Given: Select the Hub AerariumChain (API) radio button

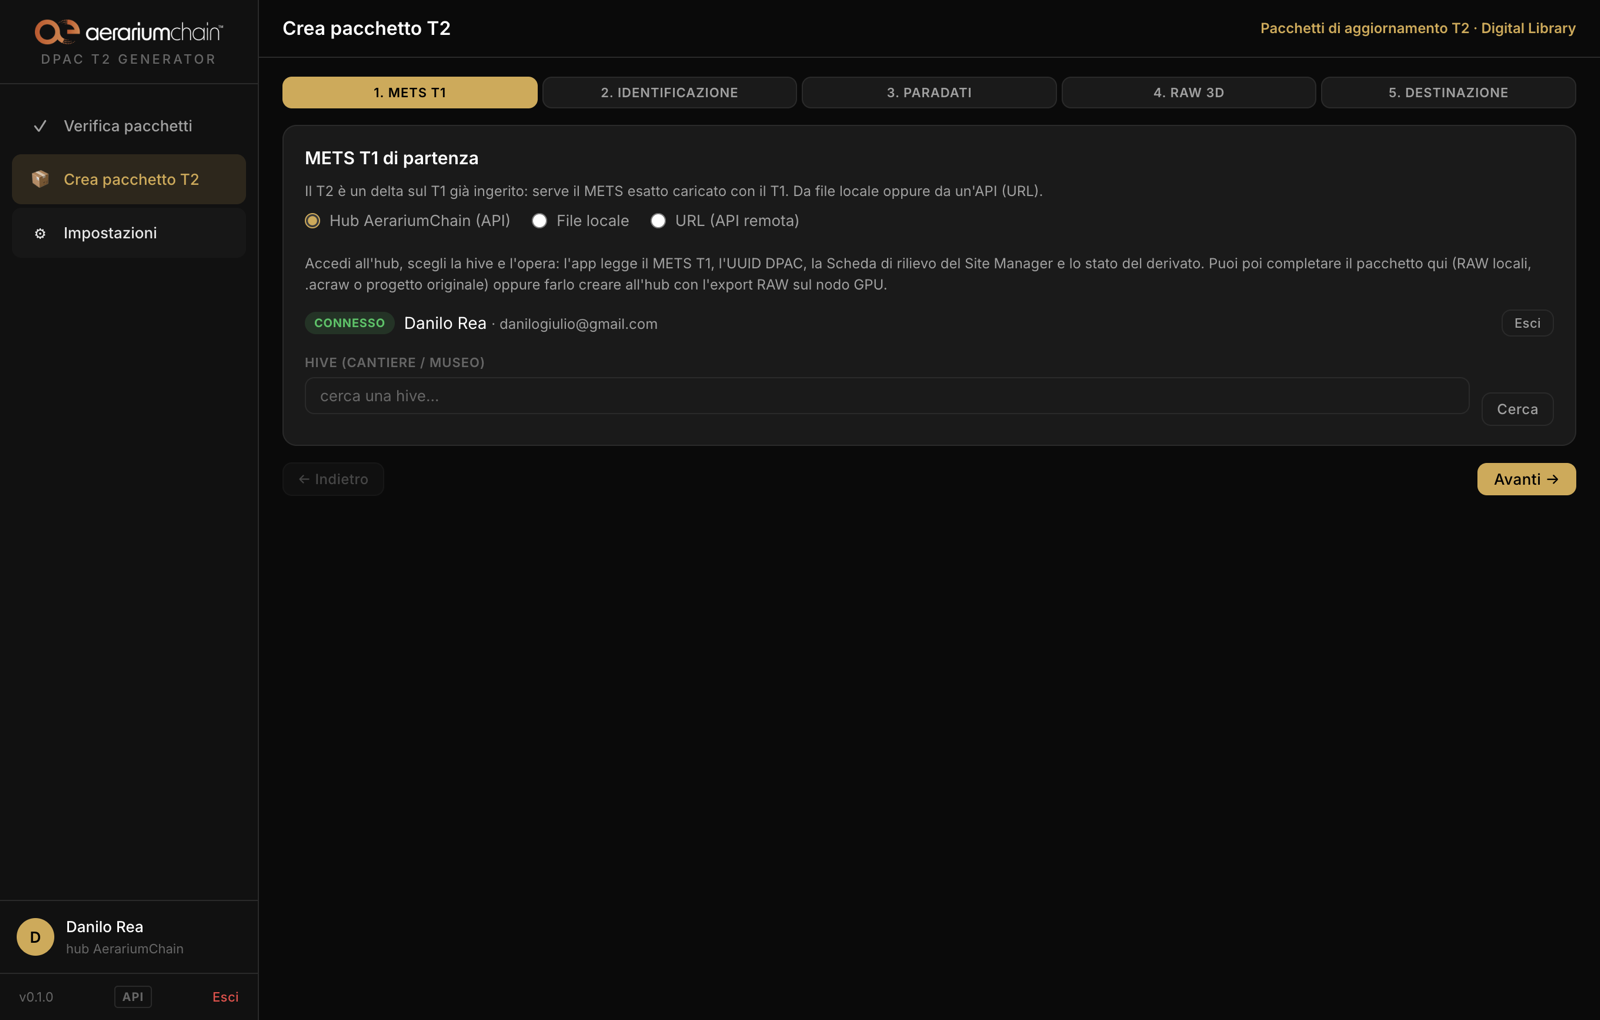Looking at the screenshot, I should point(313,221).
